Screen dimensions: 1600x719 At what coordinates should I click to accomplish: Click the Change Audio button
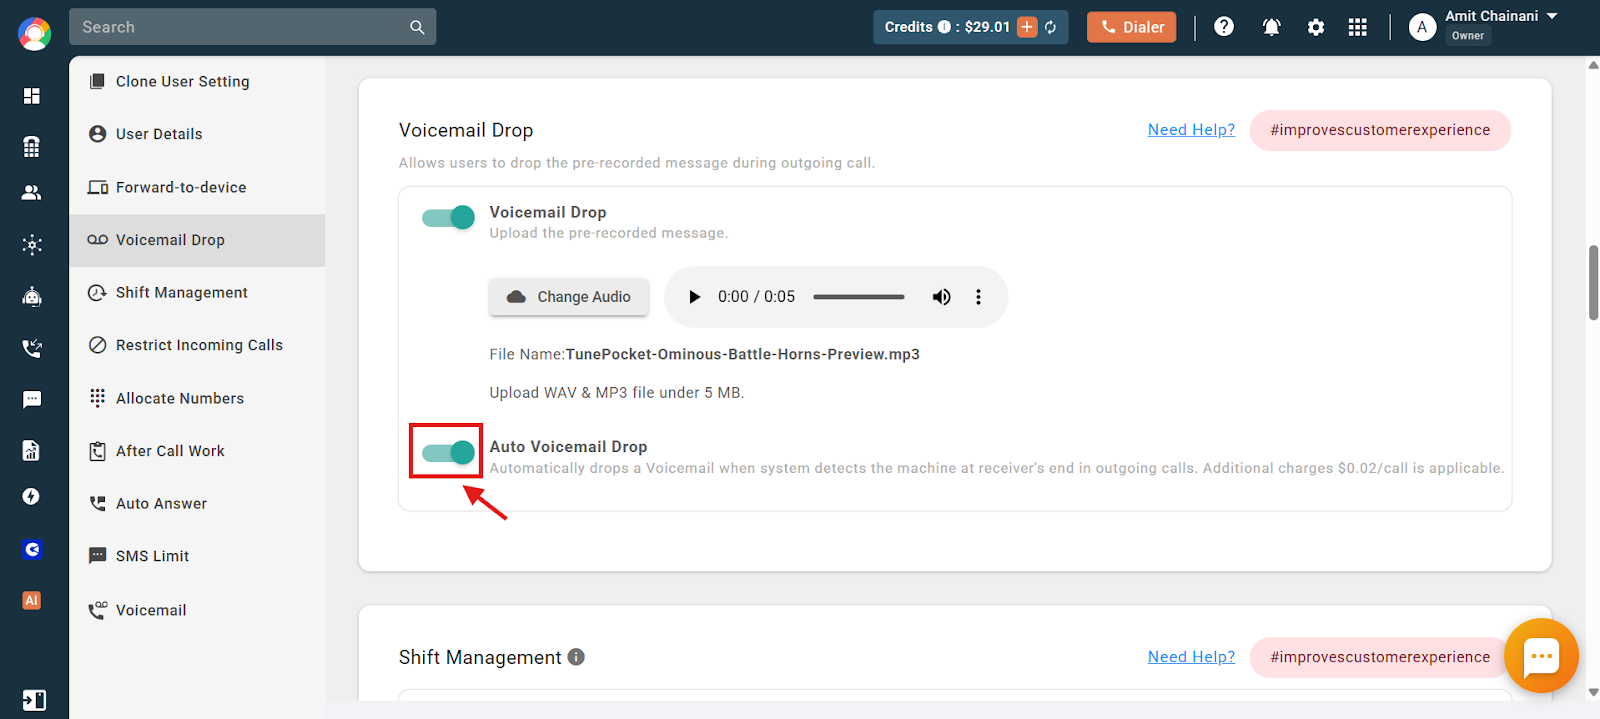pyautogui.click(x=569, y=297)
